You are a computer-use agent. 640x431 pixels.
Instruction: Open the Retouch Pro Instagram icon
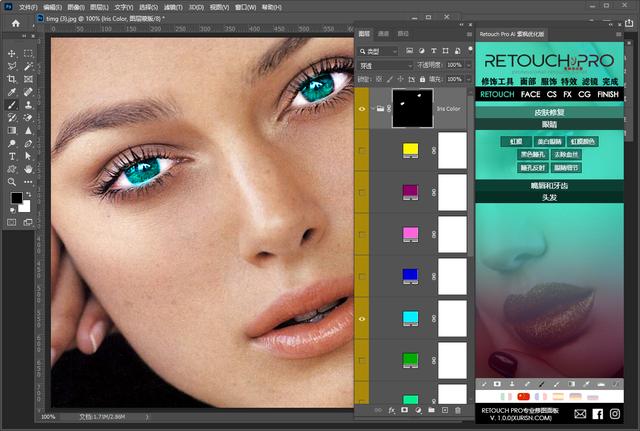click(615, 414)
